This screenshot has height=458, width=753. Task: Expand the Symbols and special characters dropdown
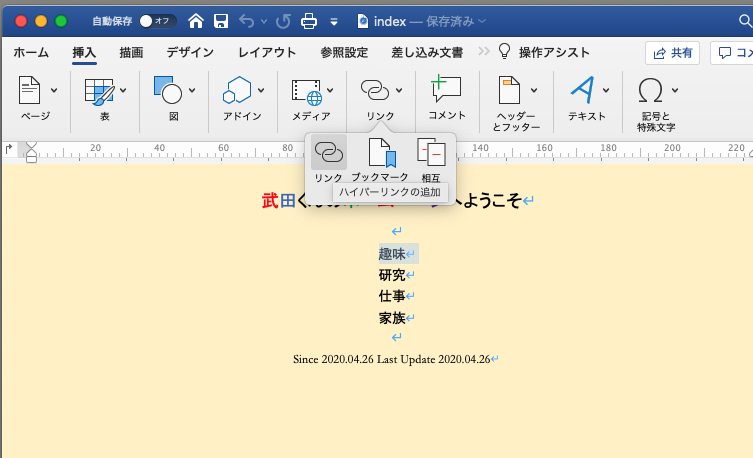pos(675,91)
